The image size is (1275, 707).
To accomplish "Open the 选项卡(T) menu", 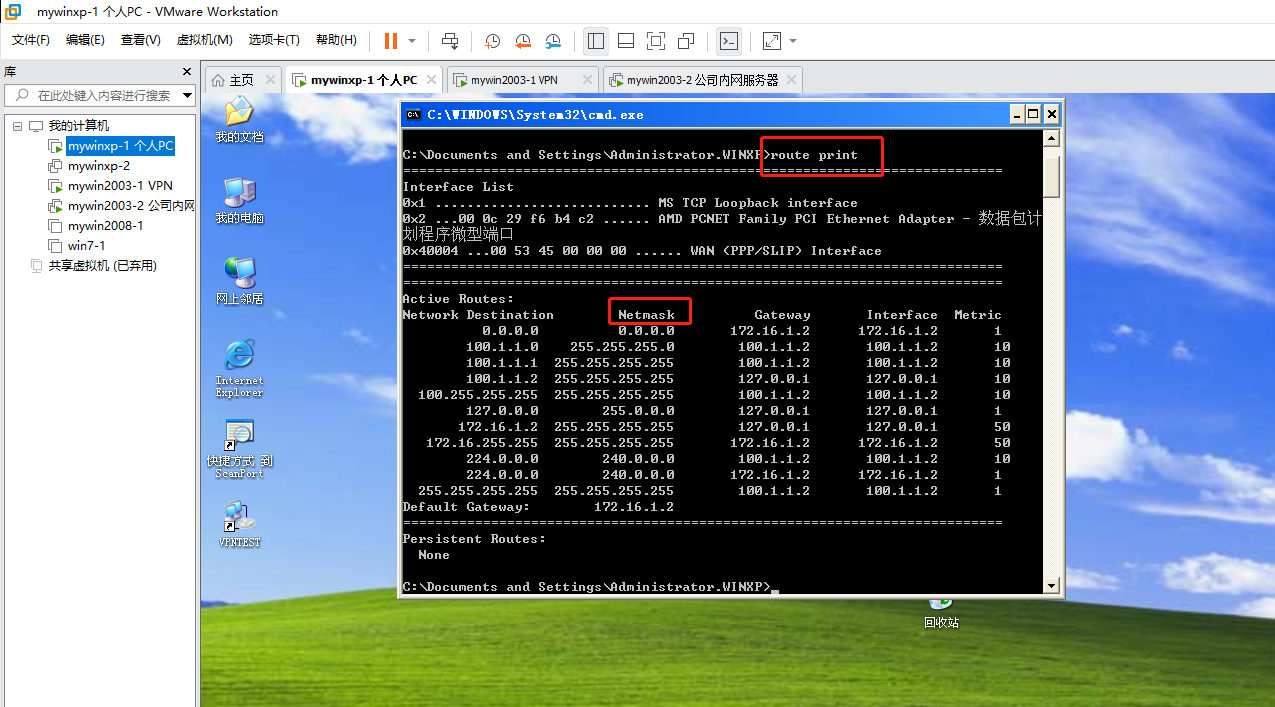I will tap(274, 40).
